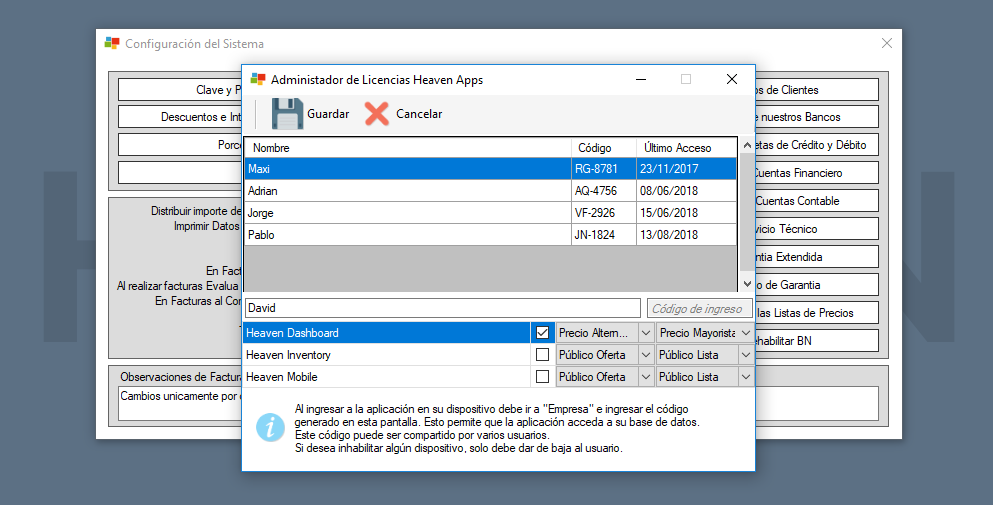
Task: Click the Guardar button label
Action: coord(328,114)
